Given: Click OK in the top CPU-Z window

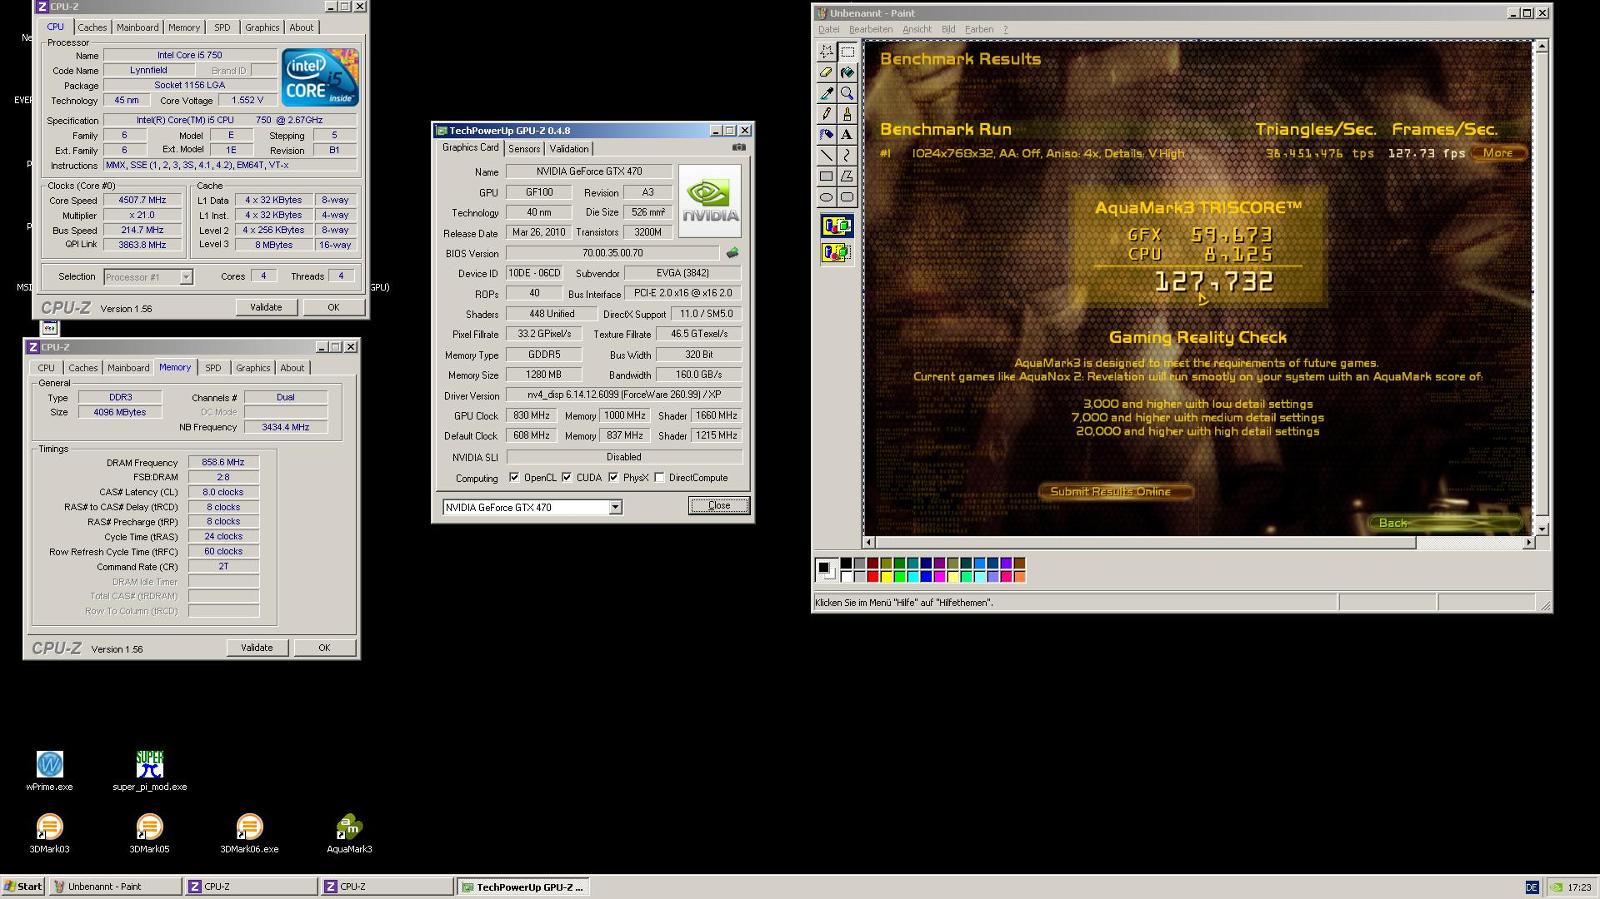Looking at the screenshot, I should click(x=333, y=307).
